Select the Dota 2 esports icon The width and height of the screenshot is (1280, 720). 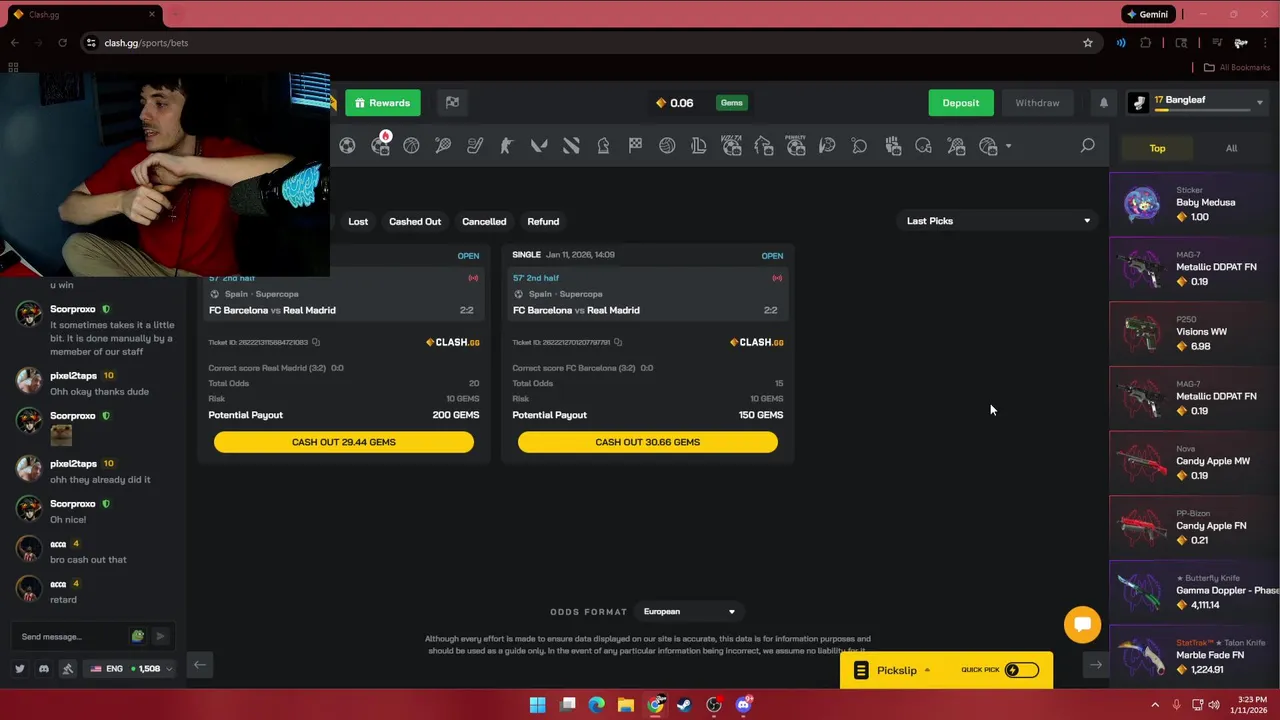tap(571, 146)
